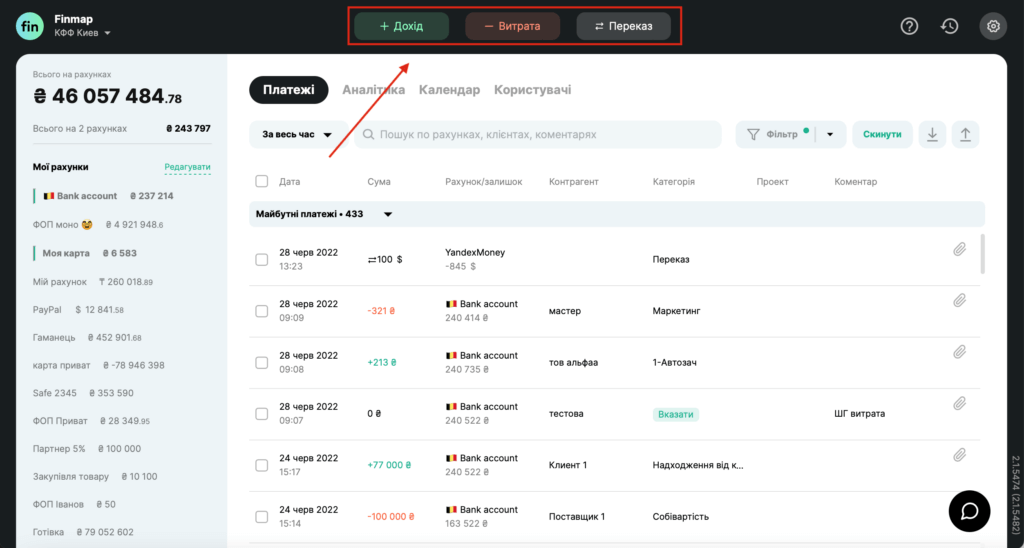Image resolution: width=1024 pixels, height=548 pixels.
Task: Click attachment paperclip for YandexMoney transfer row
Action: [959, 249]
